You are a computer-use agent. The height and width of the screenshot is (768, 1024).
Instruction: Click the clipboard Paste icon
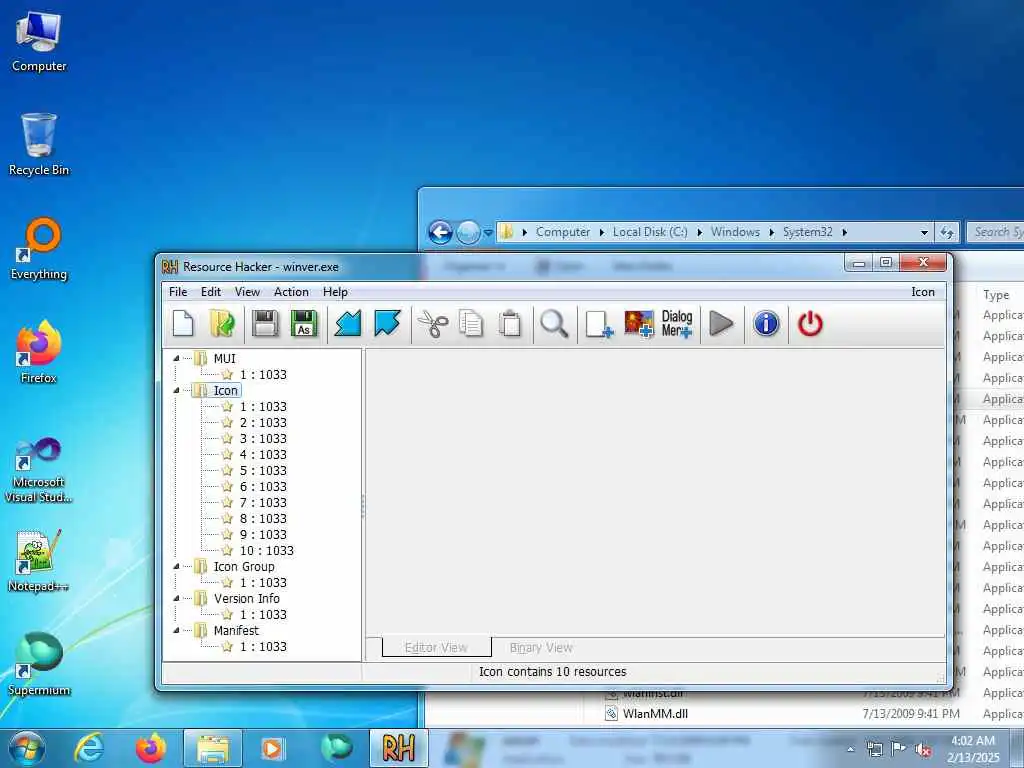coord(510,323)
